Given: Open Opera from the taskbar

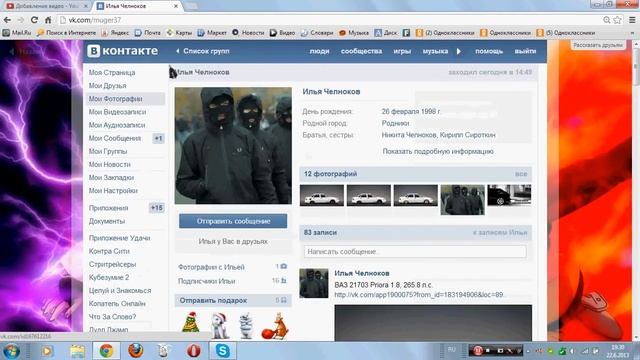Looking at the screenshot, I should point(193,351).
